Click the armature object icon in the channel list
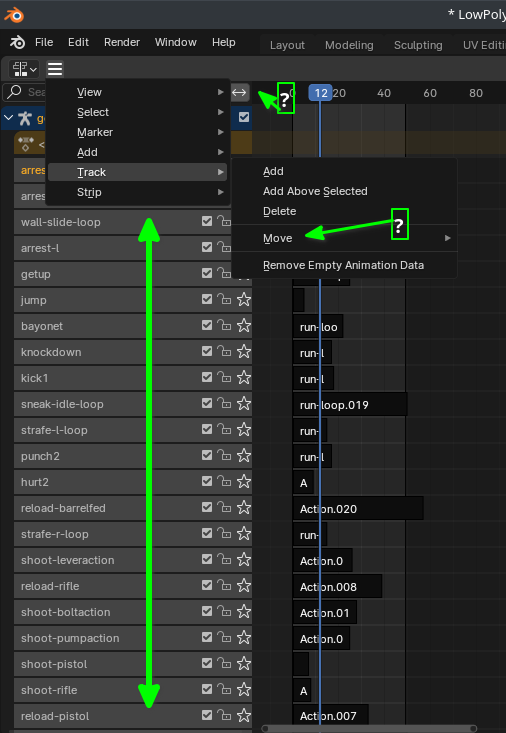This screenshot has width=506, height=733. [x=25, y=118]
